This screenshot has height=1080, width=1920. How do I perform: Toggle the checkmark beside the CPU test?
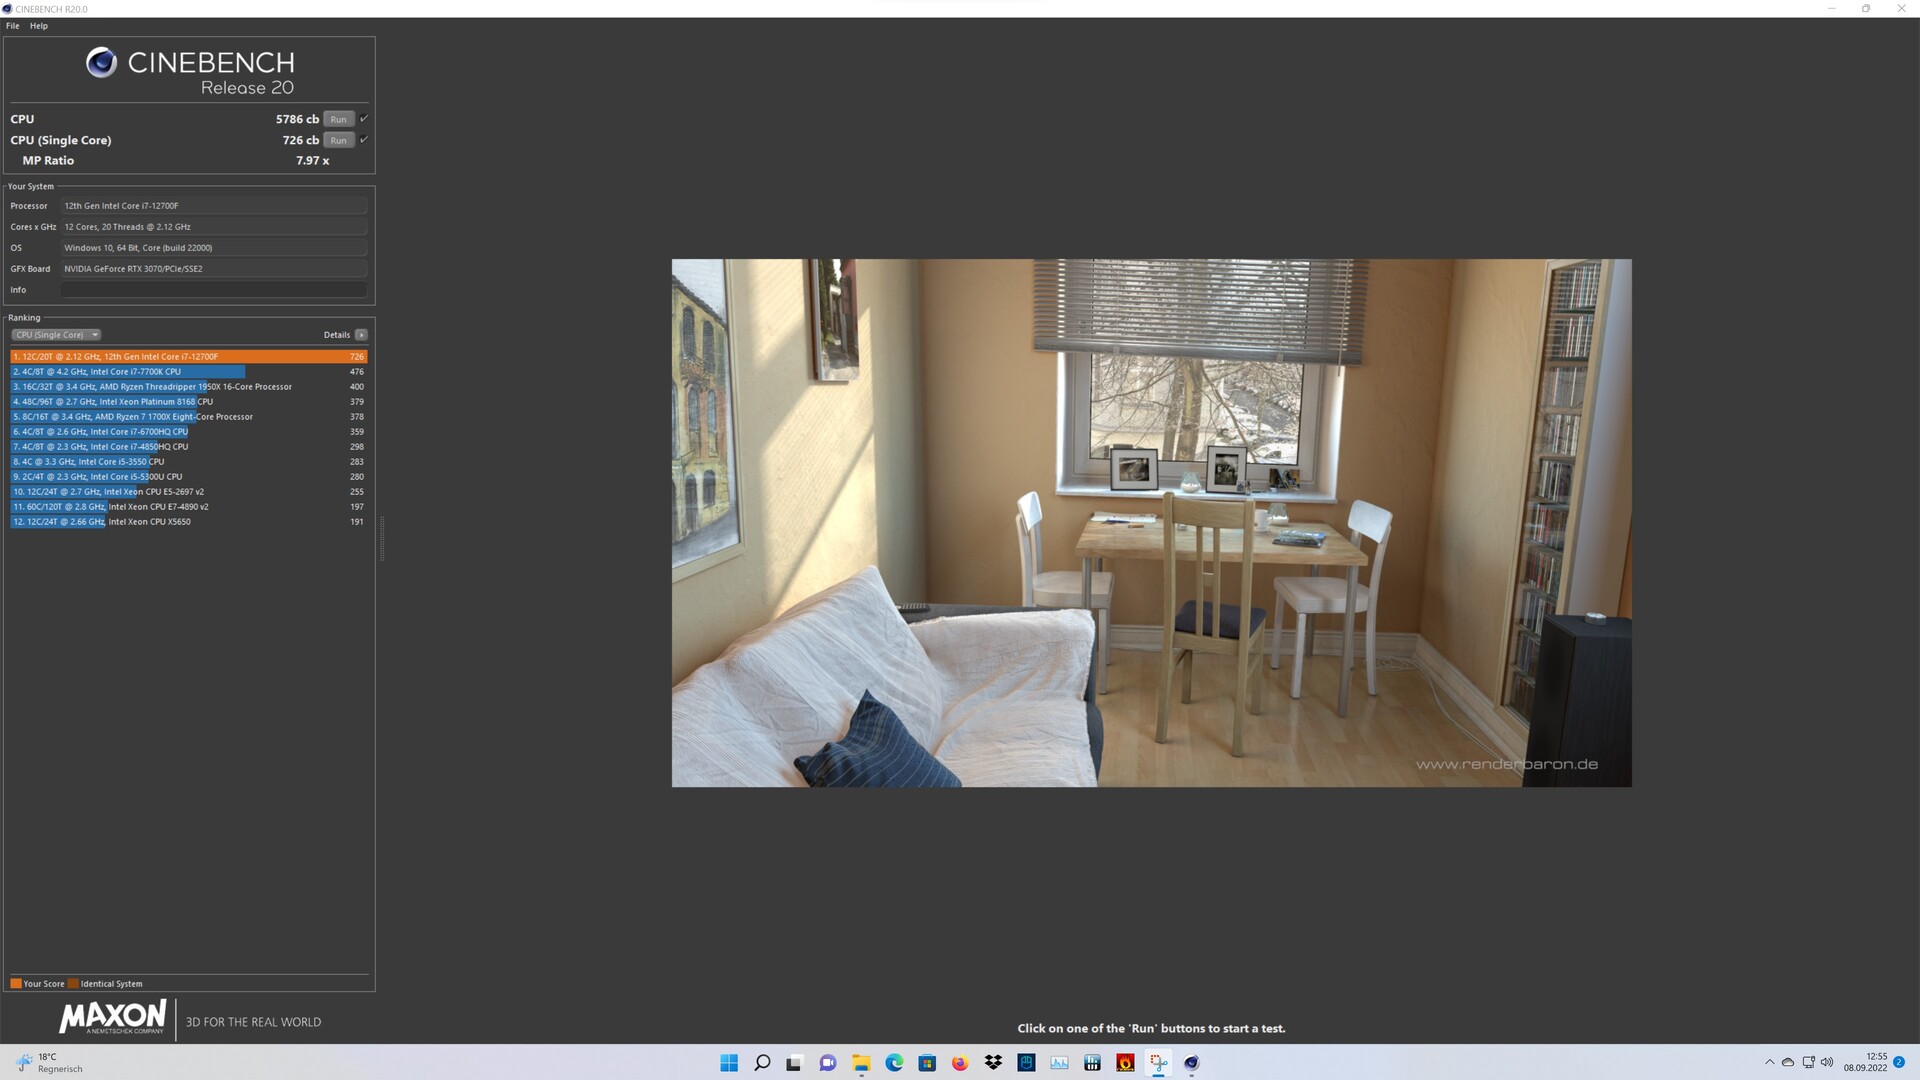[x=364, y=118]
